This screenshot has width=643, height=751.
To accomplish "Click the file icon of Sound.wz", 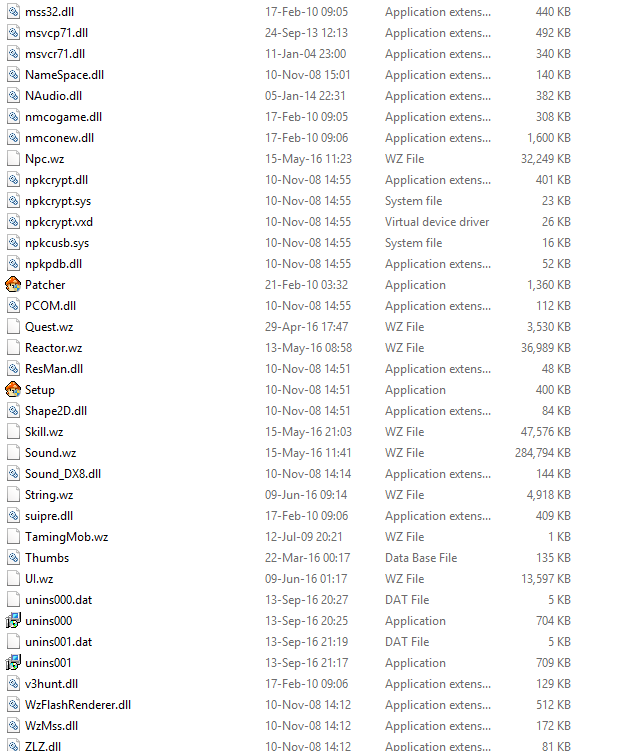I will click(13, 453).
